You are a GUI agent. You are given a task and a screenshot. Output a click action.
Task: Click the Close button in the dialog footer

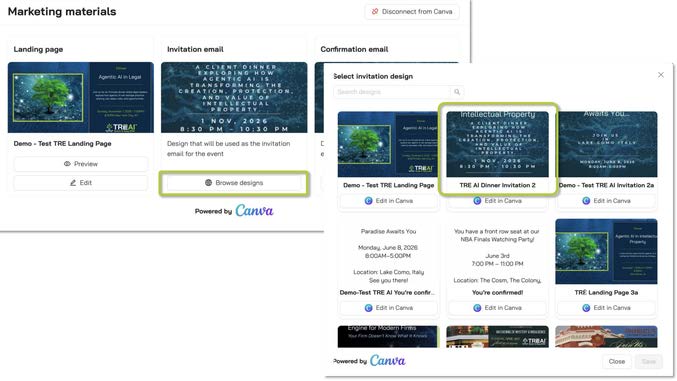617,362
